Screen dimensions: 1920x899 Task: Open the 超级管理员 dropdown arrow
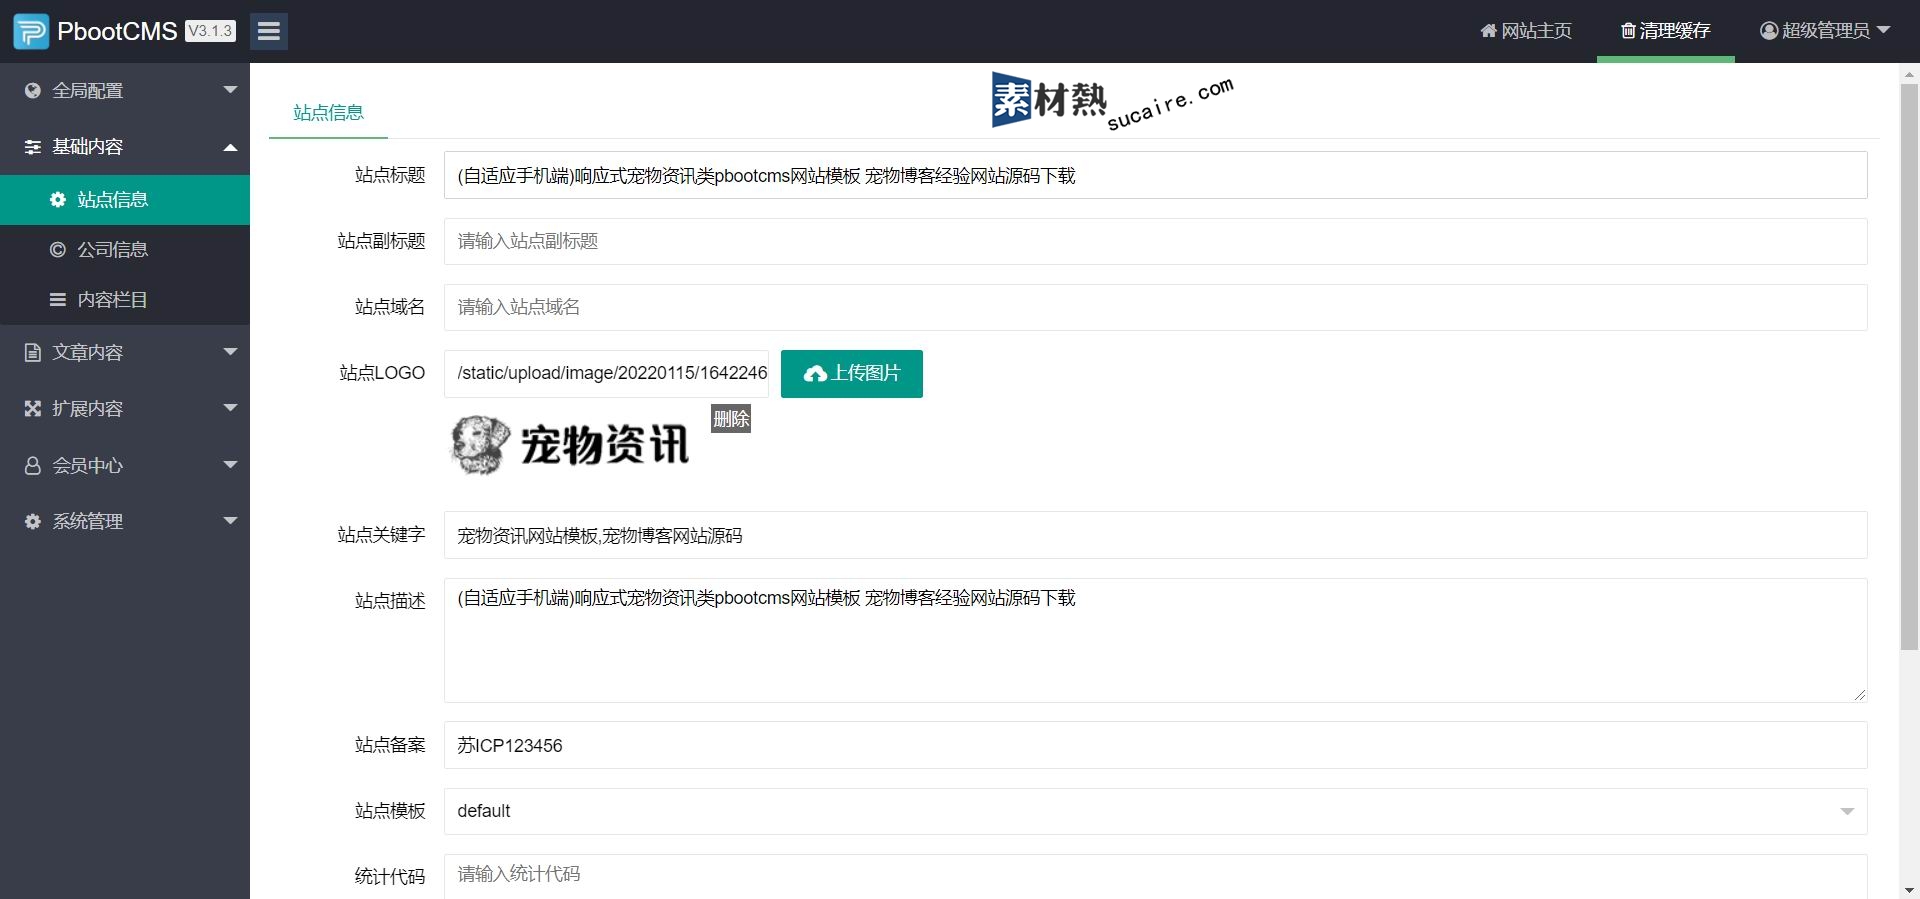pyautogui.click(x=1883, y=30)
